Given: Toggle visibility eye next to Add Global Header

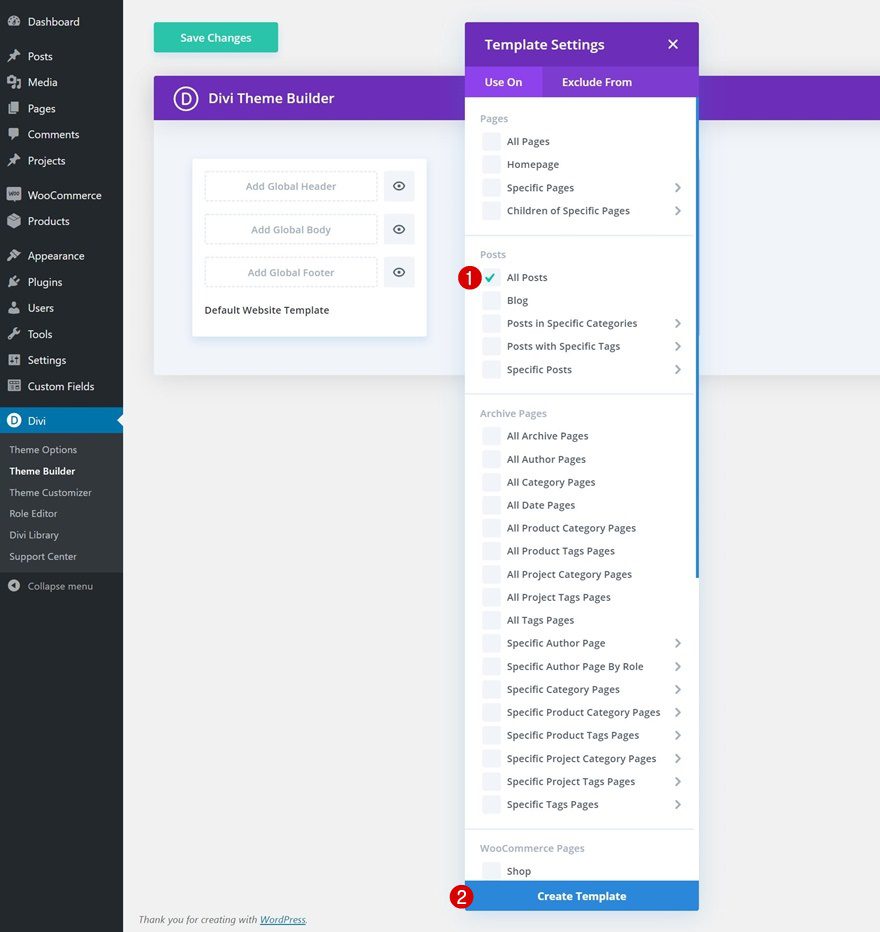Looking at the screenshot, I should [398, 186].
